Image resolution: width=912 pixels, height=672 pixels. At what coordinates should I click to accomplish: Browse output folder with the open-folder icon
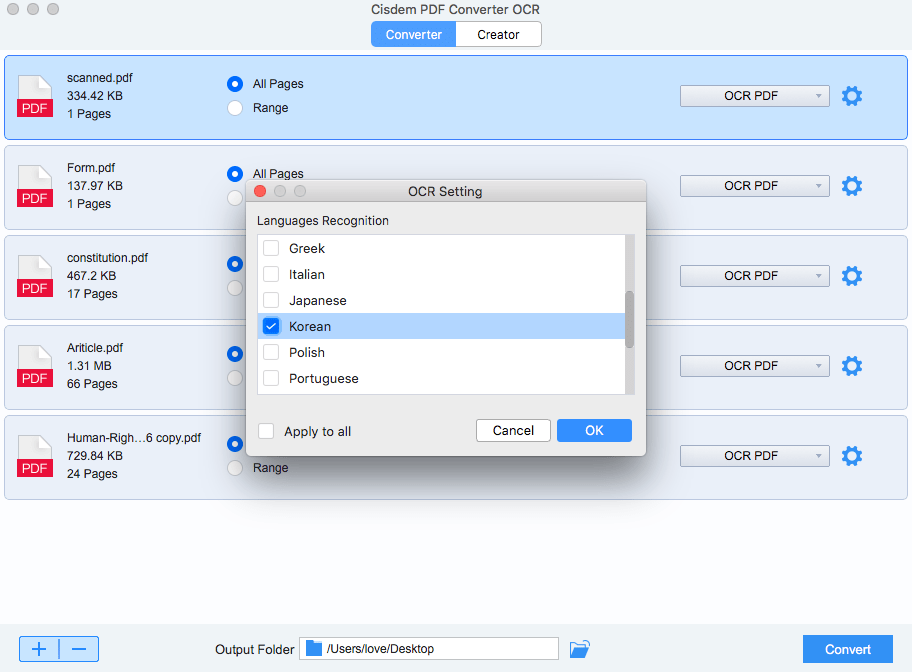tap(579, 649)
